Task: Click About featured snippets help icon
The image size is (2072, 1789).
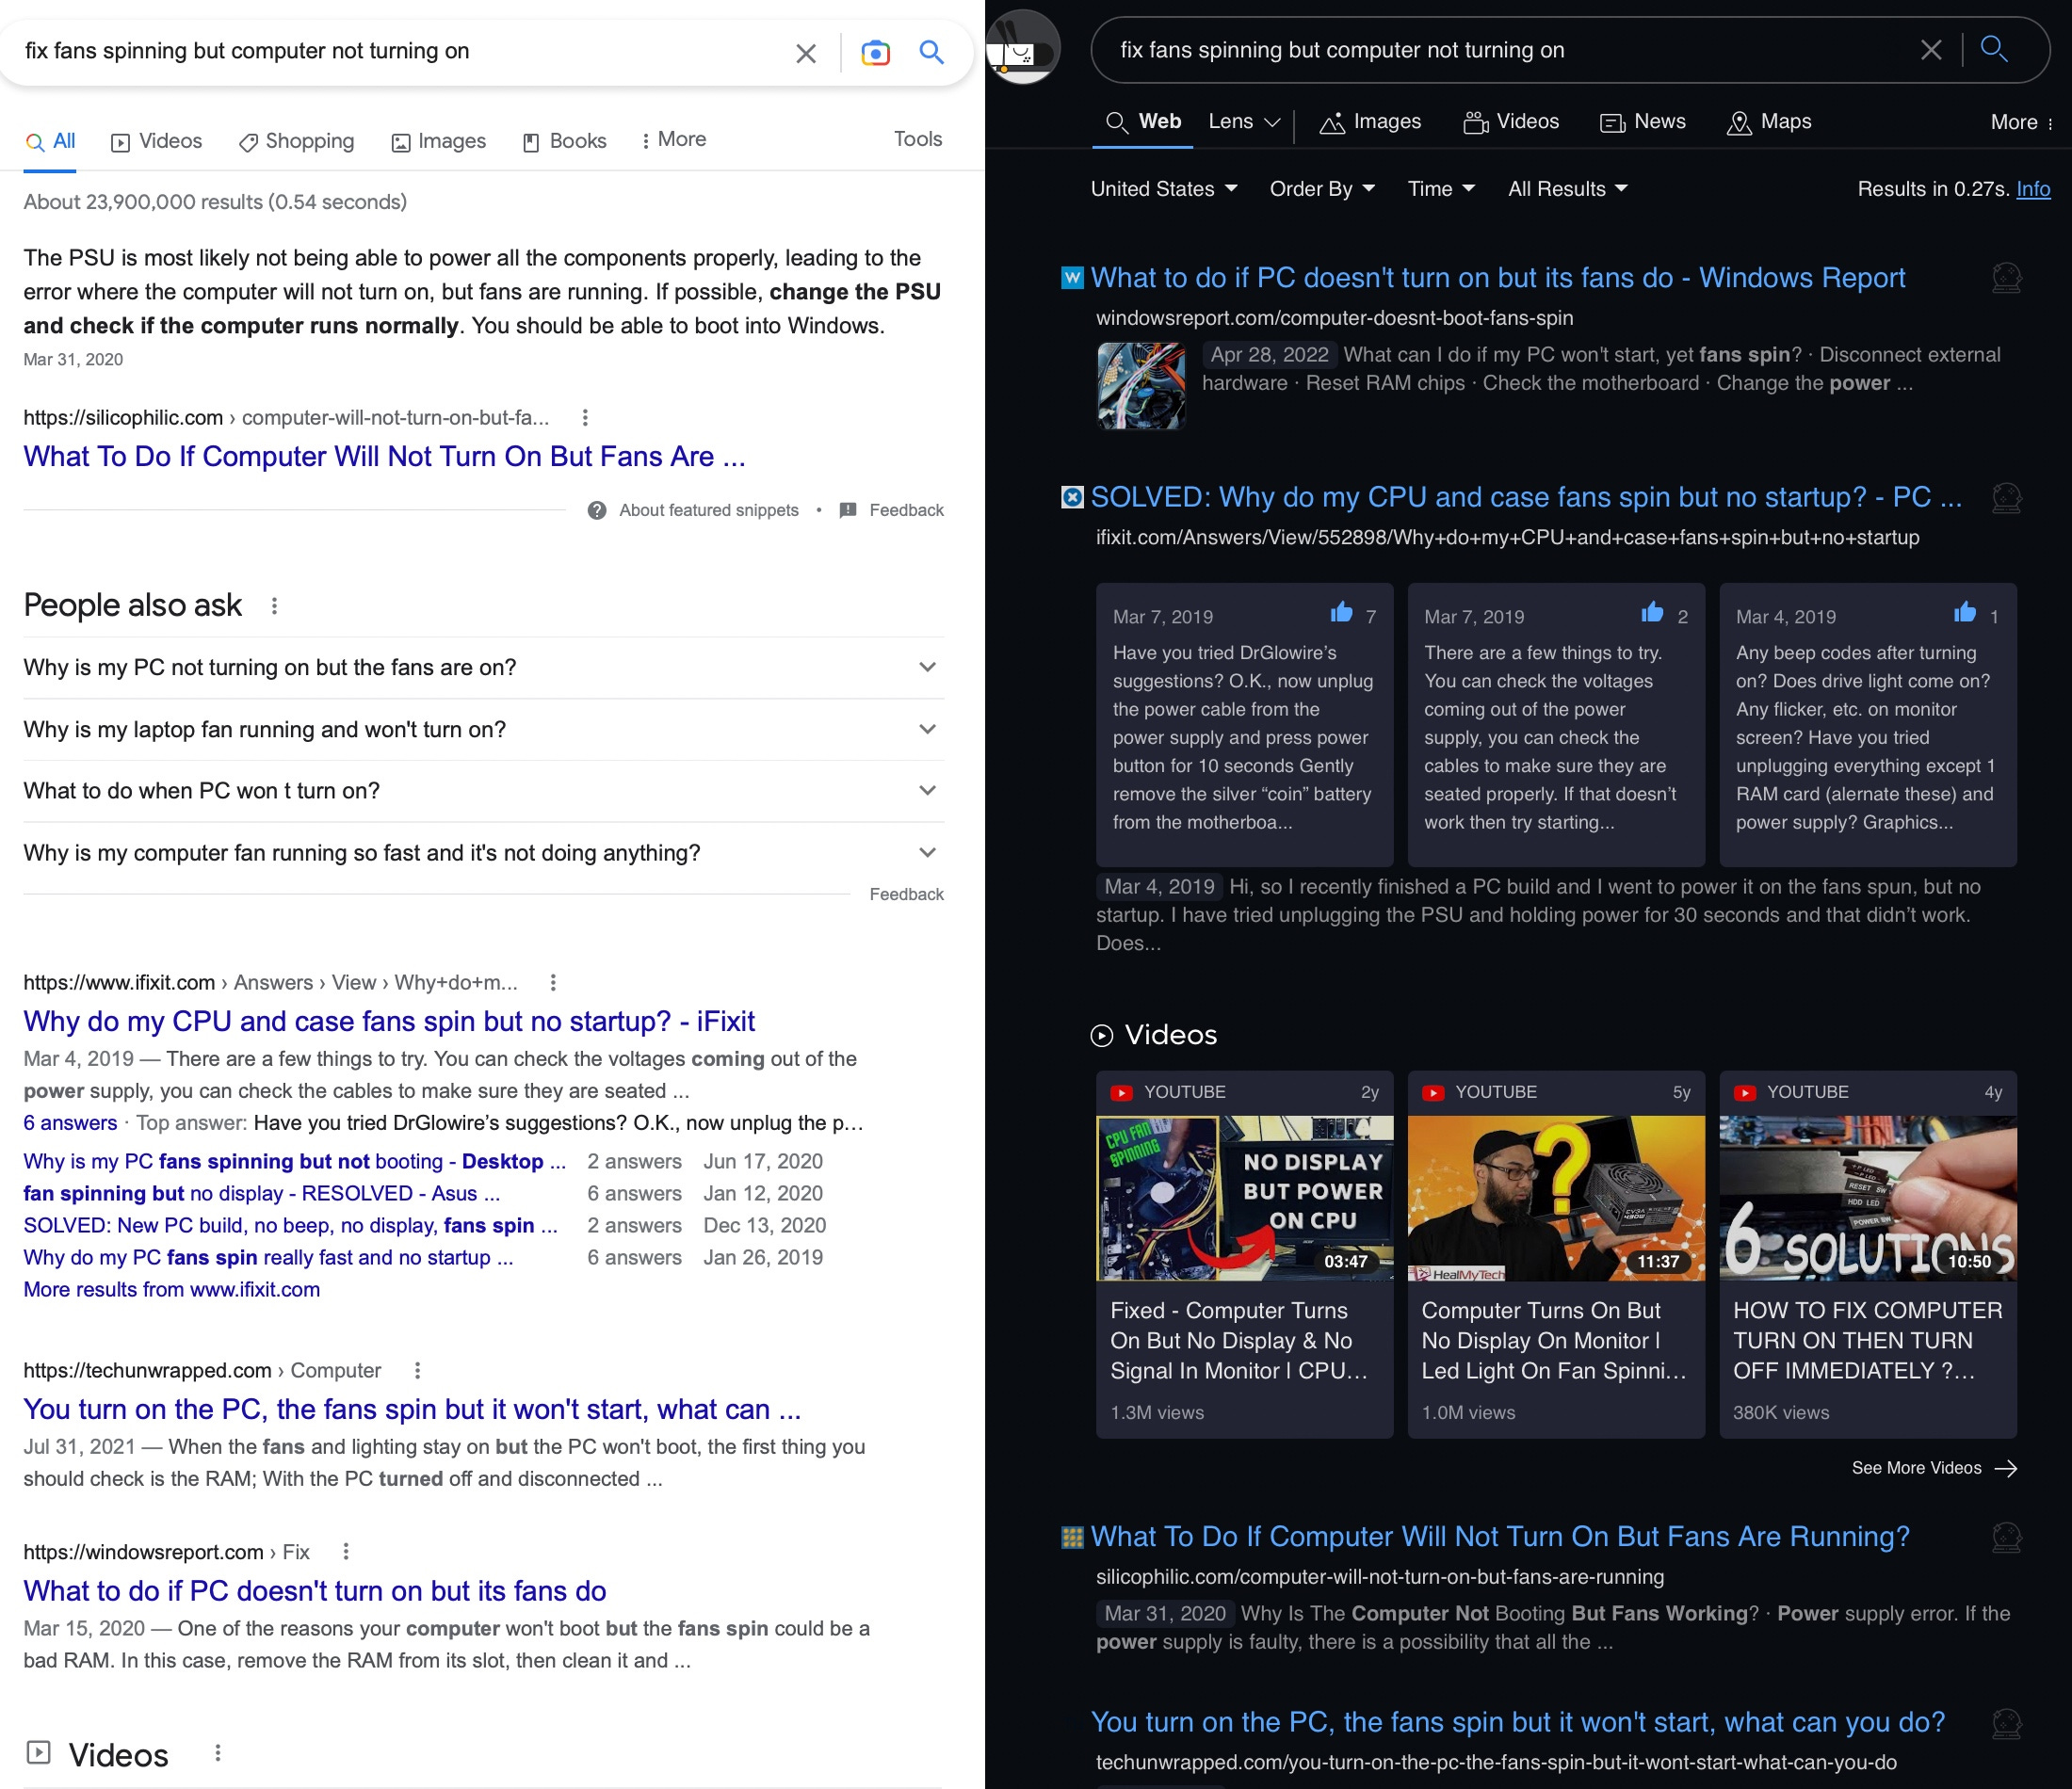Action: coord(597,510)
